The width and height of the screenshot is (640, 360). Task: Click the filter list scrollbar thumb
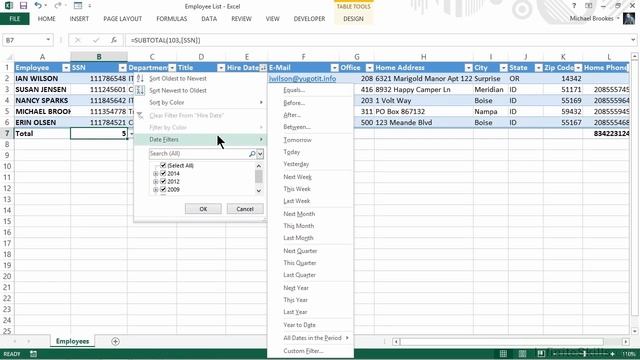(259, 176)
